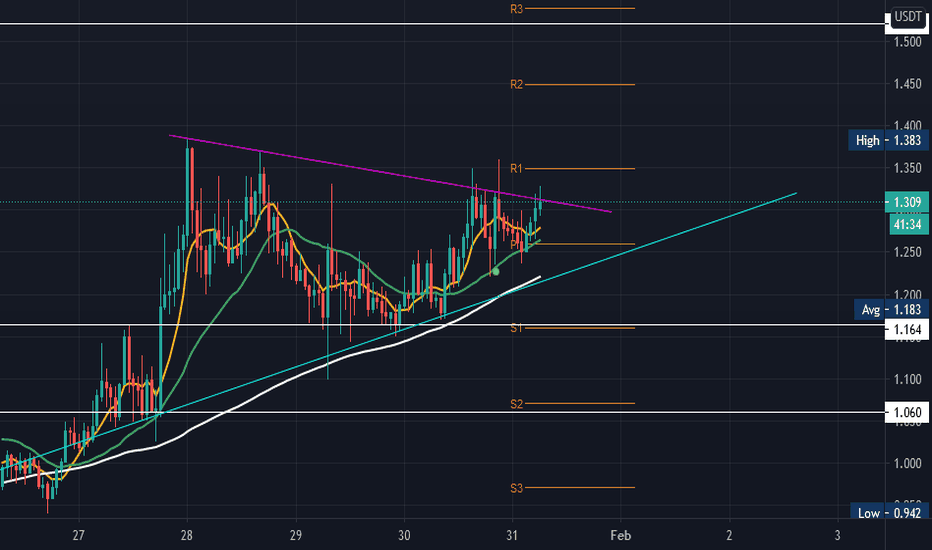Click date label 31 on time axis

(512, 535)
